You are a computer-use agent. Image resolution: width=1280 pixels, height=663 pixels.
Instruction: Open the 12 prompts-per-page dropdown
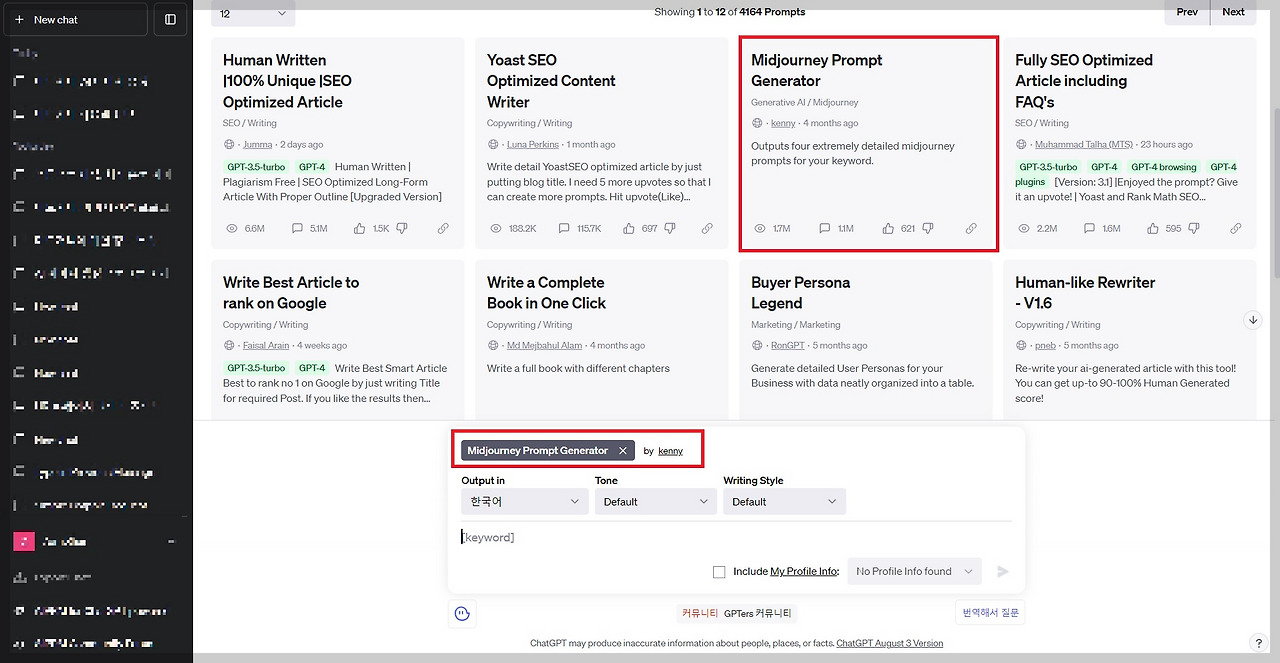coord(254,13)
